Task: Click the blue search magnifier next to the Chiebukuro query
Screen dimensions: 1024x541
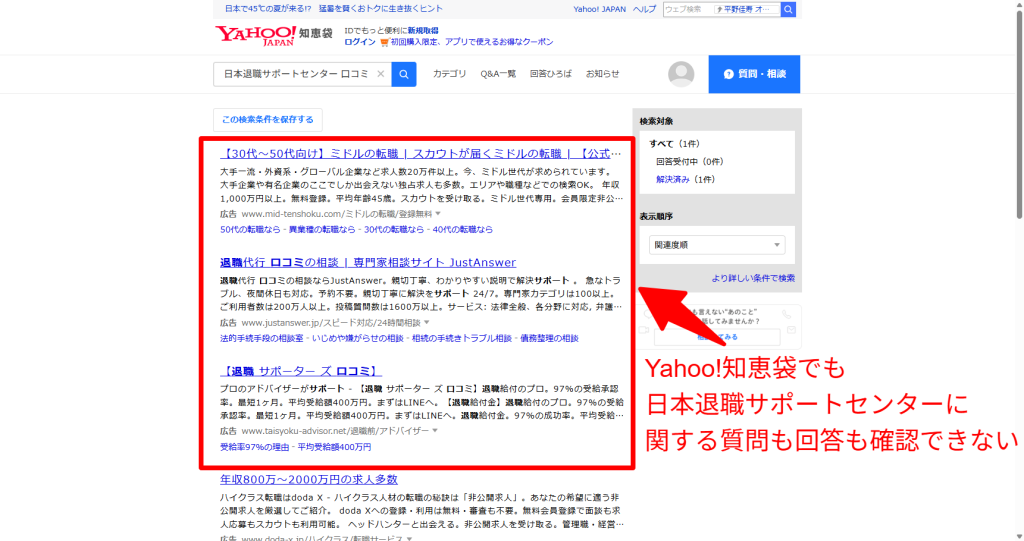Action: coord(404,74)
